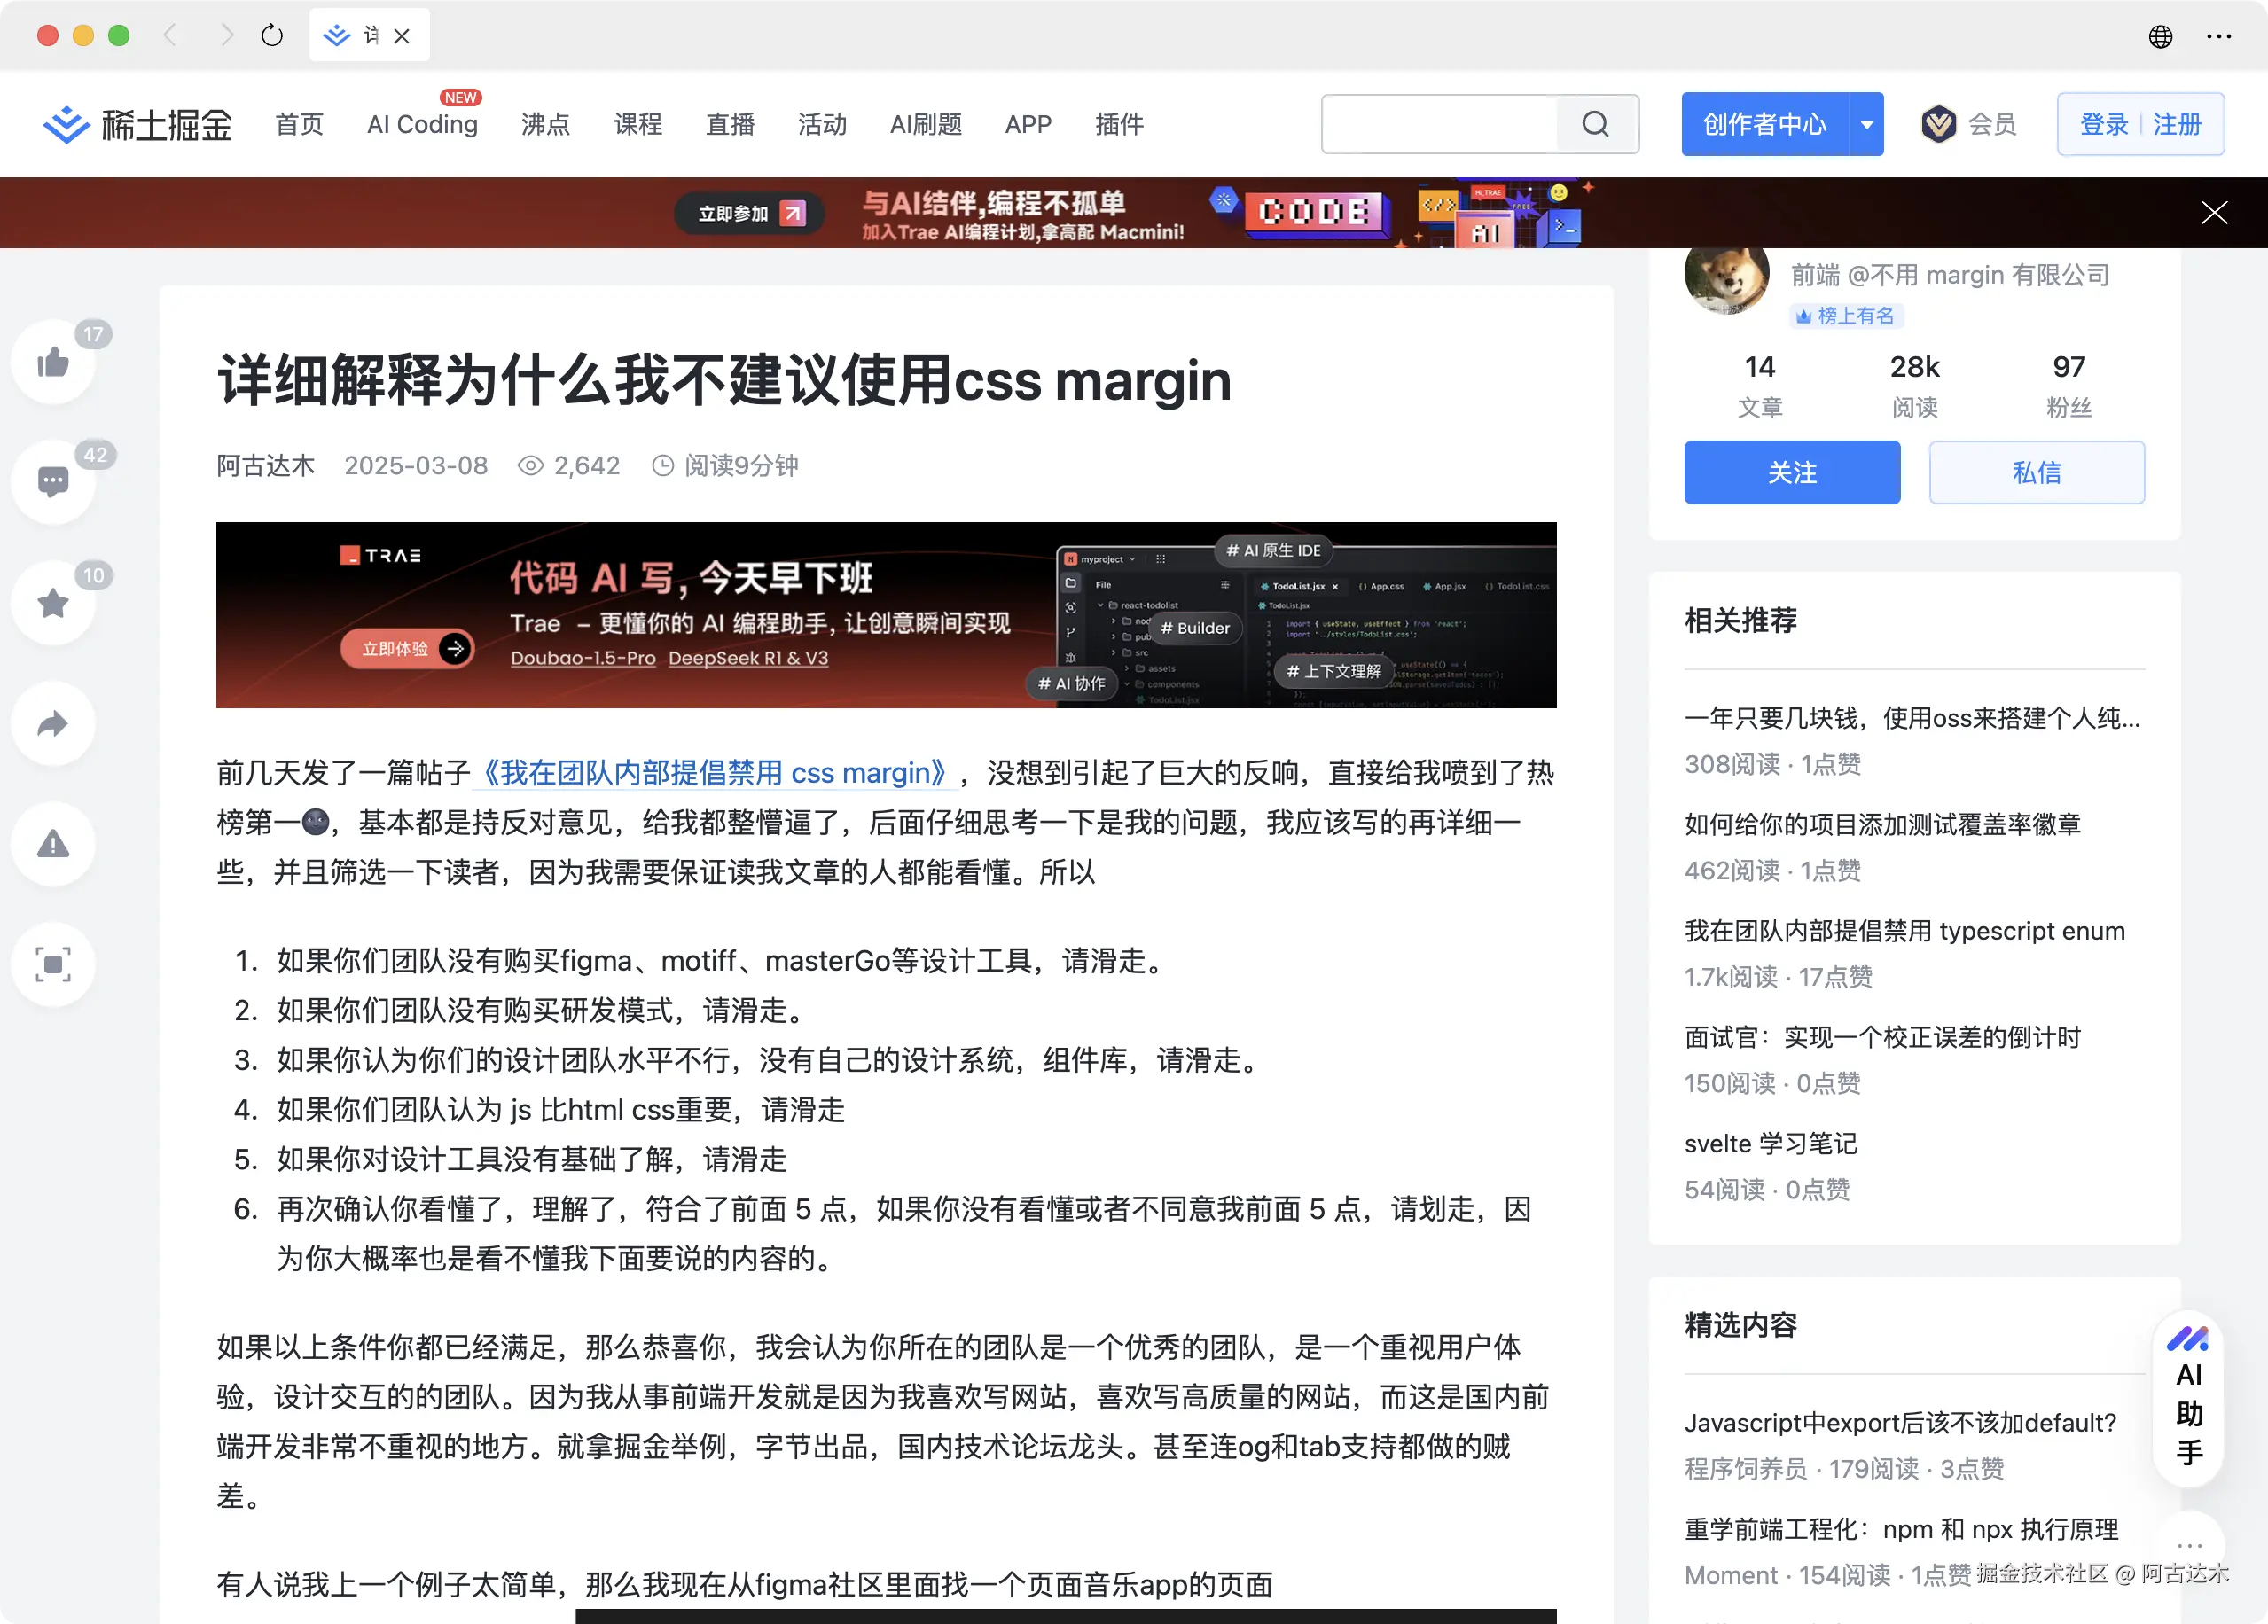Screen dimensions: 2268x1624
Task: Open comments via speech bubble icon
Action: (53, 482)
